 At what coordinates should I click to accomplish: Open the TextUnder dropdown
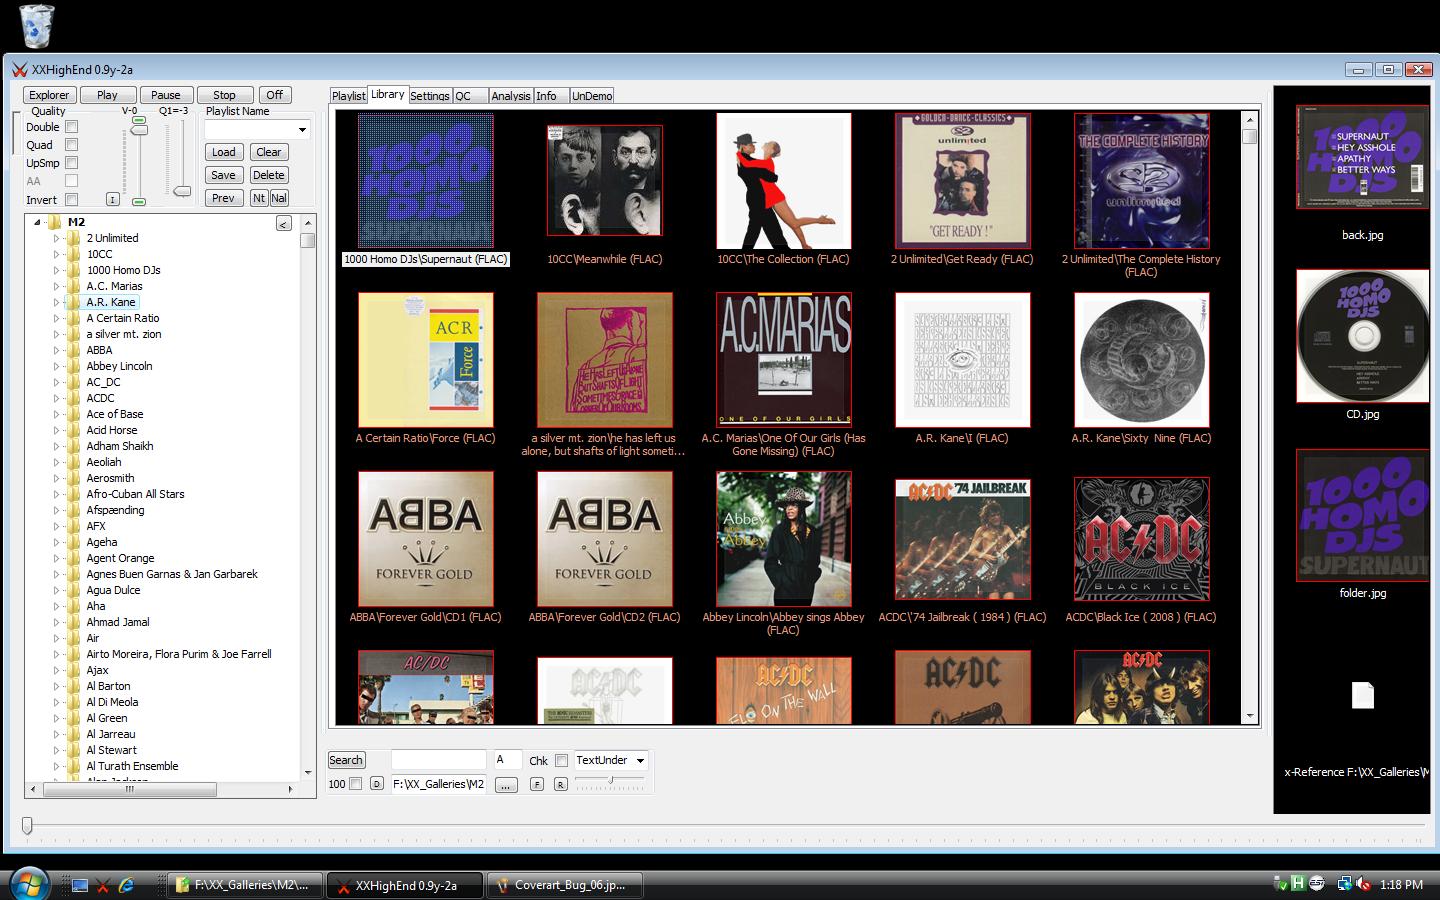[640, 761]
